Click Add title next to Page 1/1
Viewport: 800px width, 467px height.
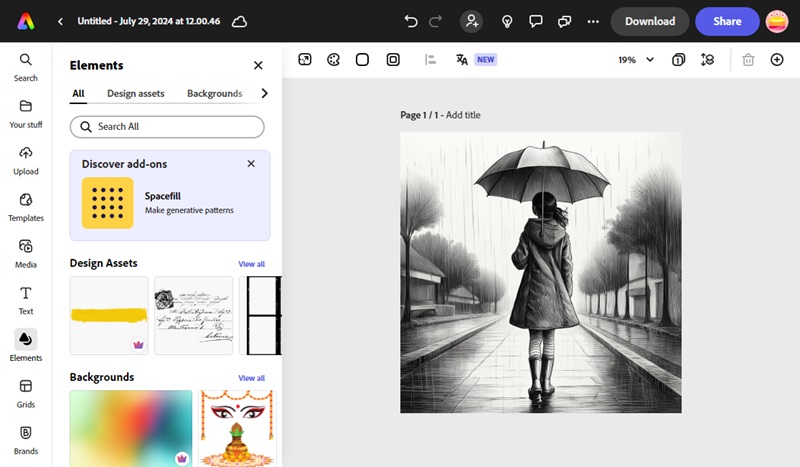pyautogui.click(x=463, y=115)
